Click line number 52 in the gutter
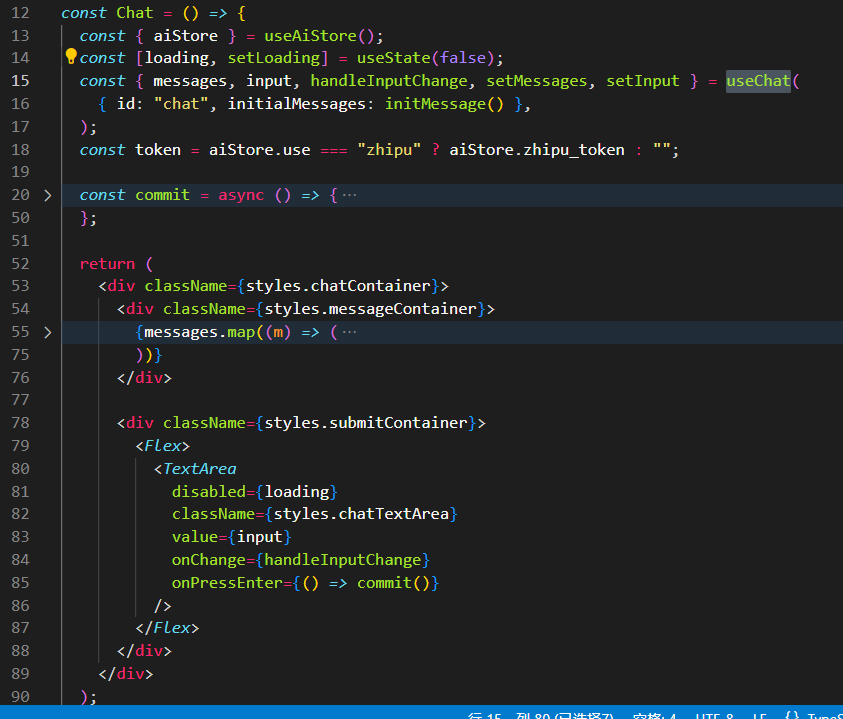The height and width of the screenshot is (719, 843). coord(20,264)
